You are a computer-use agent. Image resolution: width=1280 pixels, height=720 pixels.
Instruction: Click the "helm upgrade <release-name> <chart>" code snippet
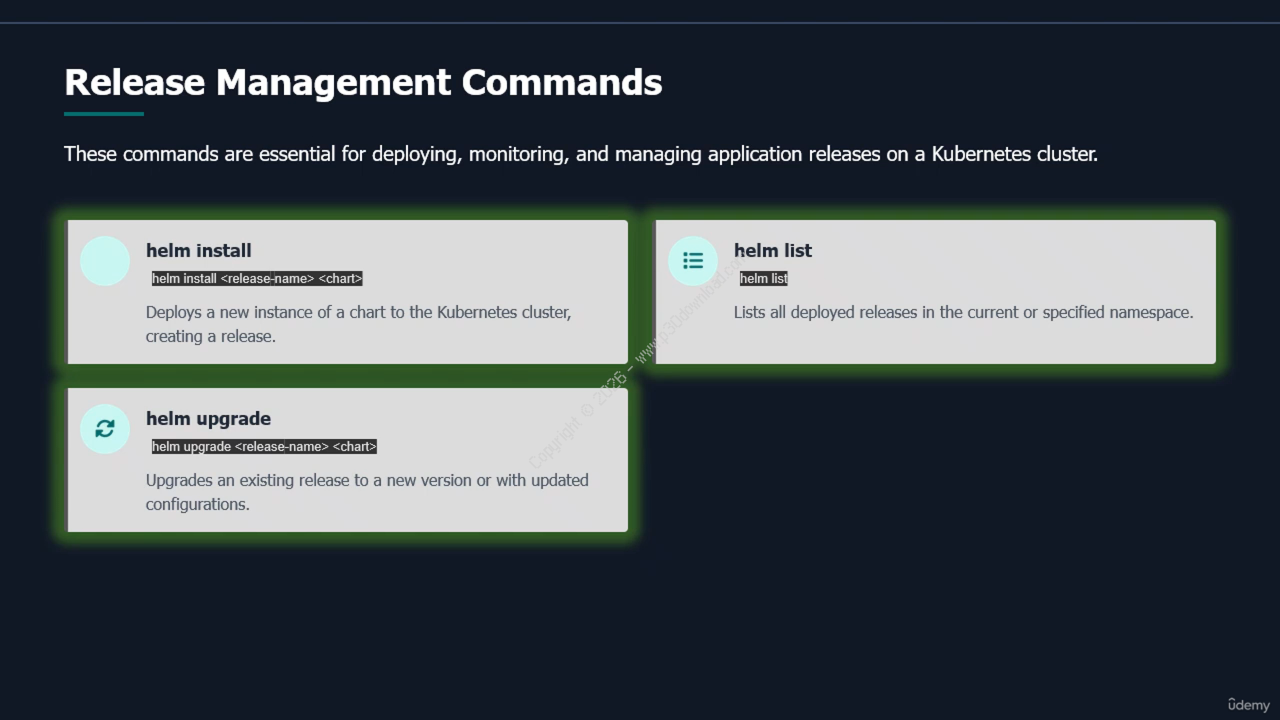click(264, 447)
